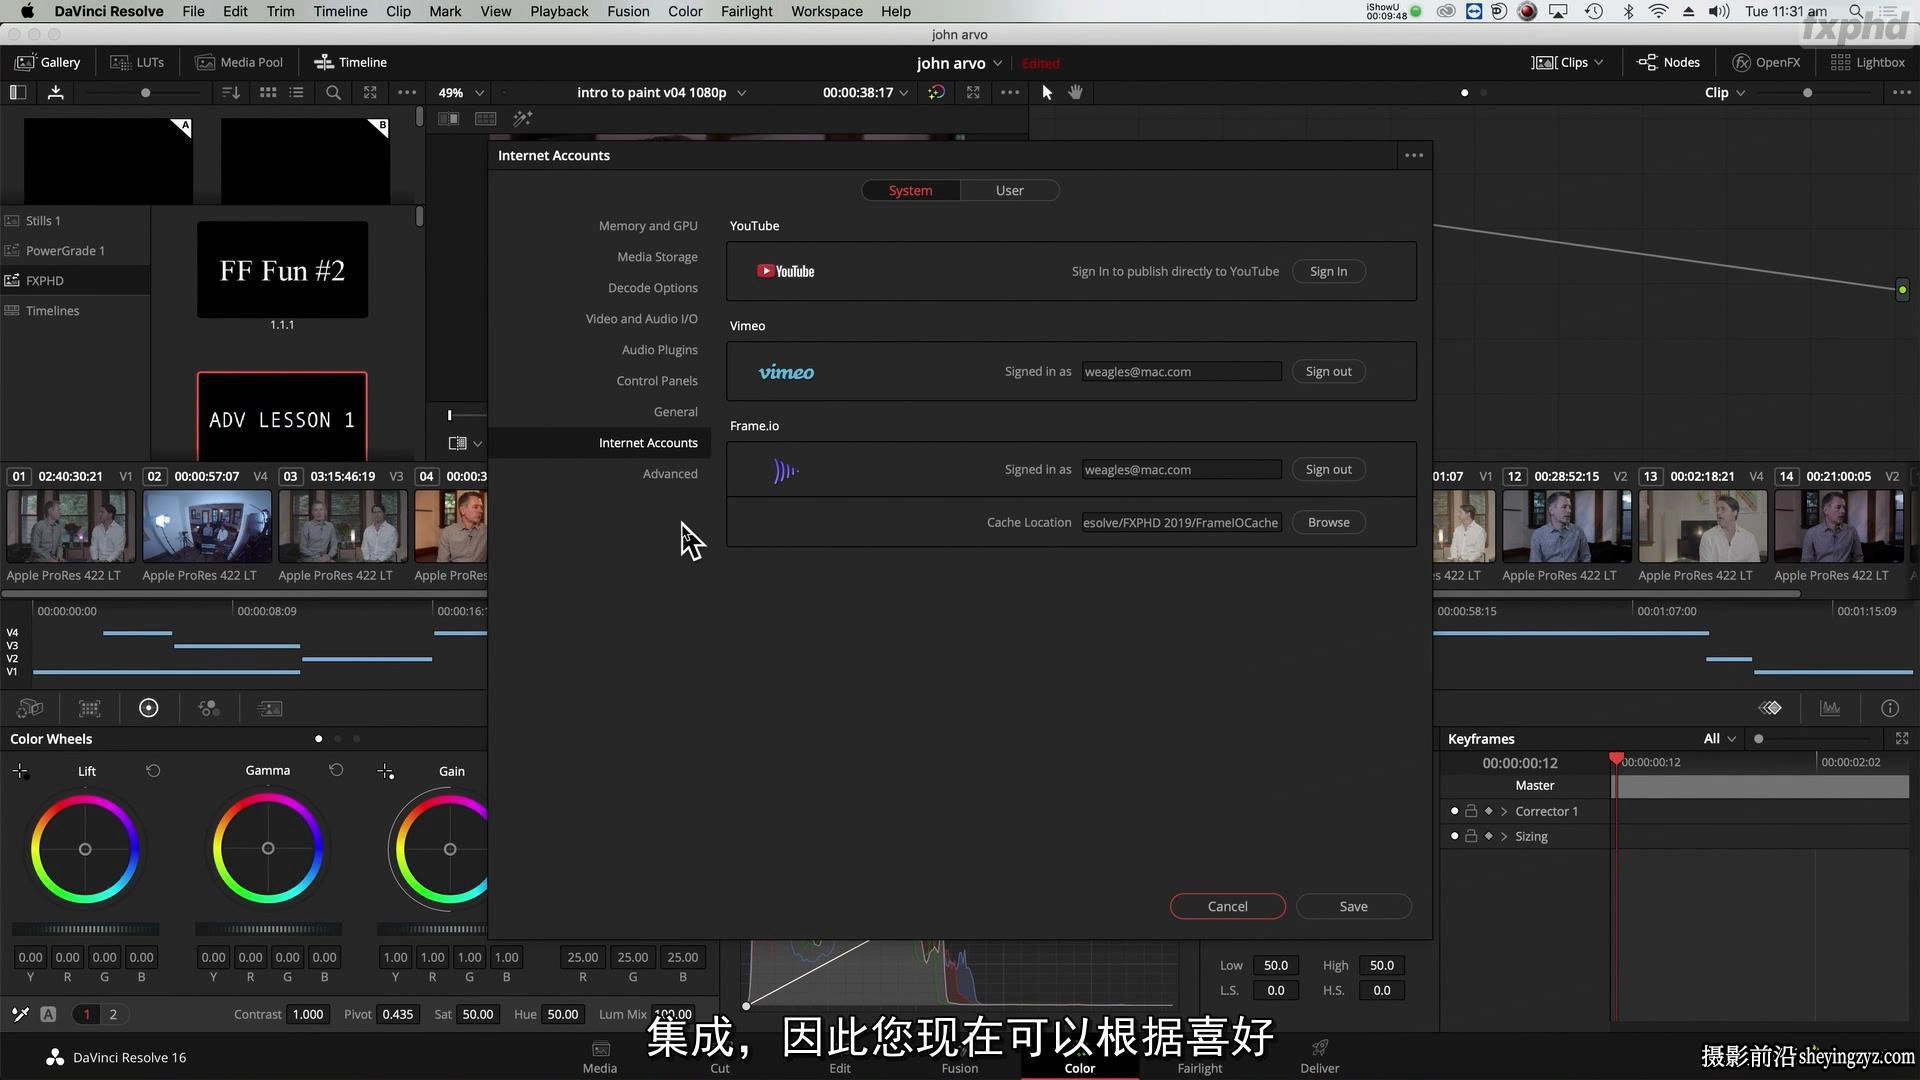Expand the Keyframes panel
Screen dimensions: 1920x1080
point(1902,738)
